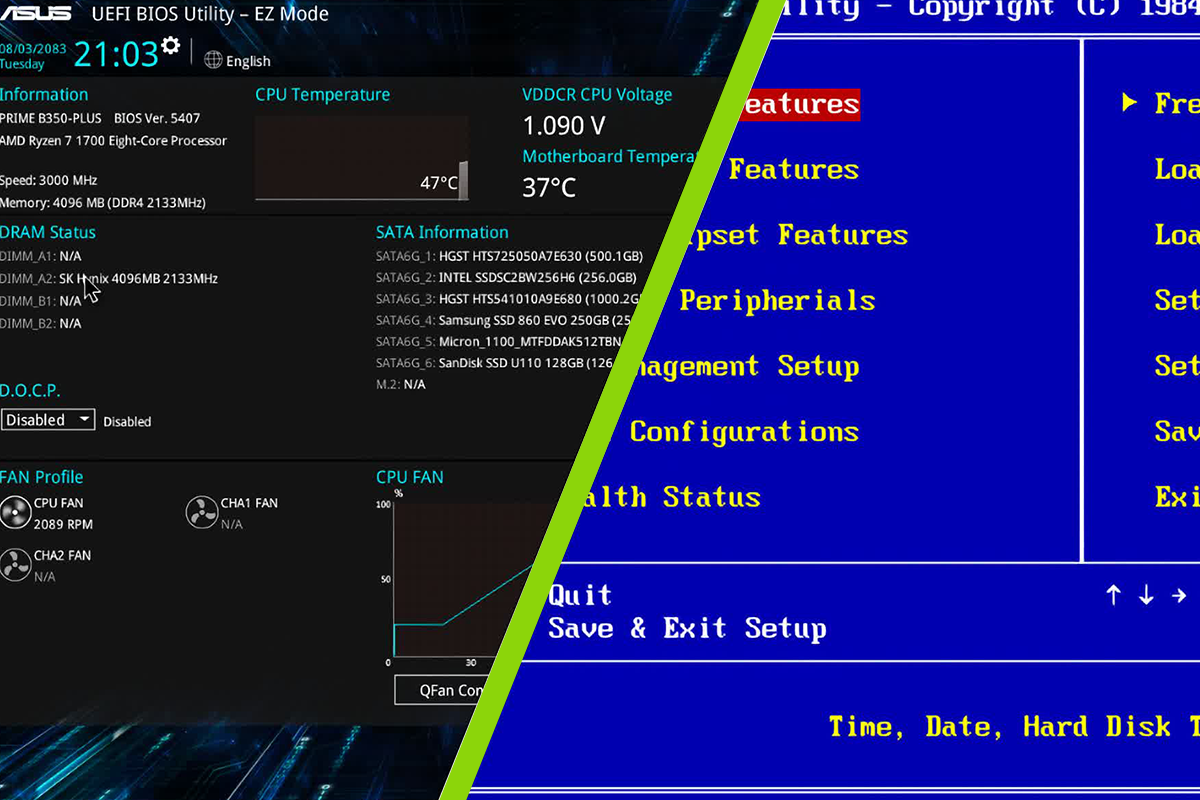Select DIMM_A1 N/A row
The image size is (1200, 800).
(x=41, y=256)
